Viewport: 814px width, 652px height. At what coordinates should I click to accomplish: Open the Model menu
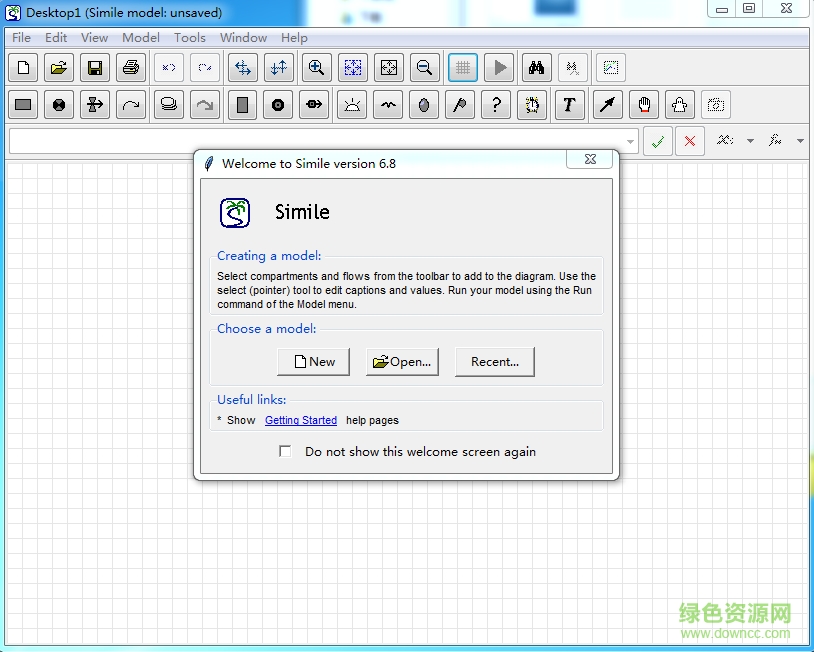[x=140, y=38]
